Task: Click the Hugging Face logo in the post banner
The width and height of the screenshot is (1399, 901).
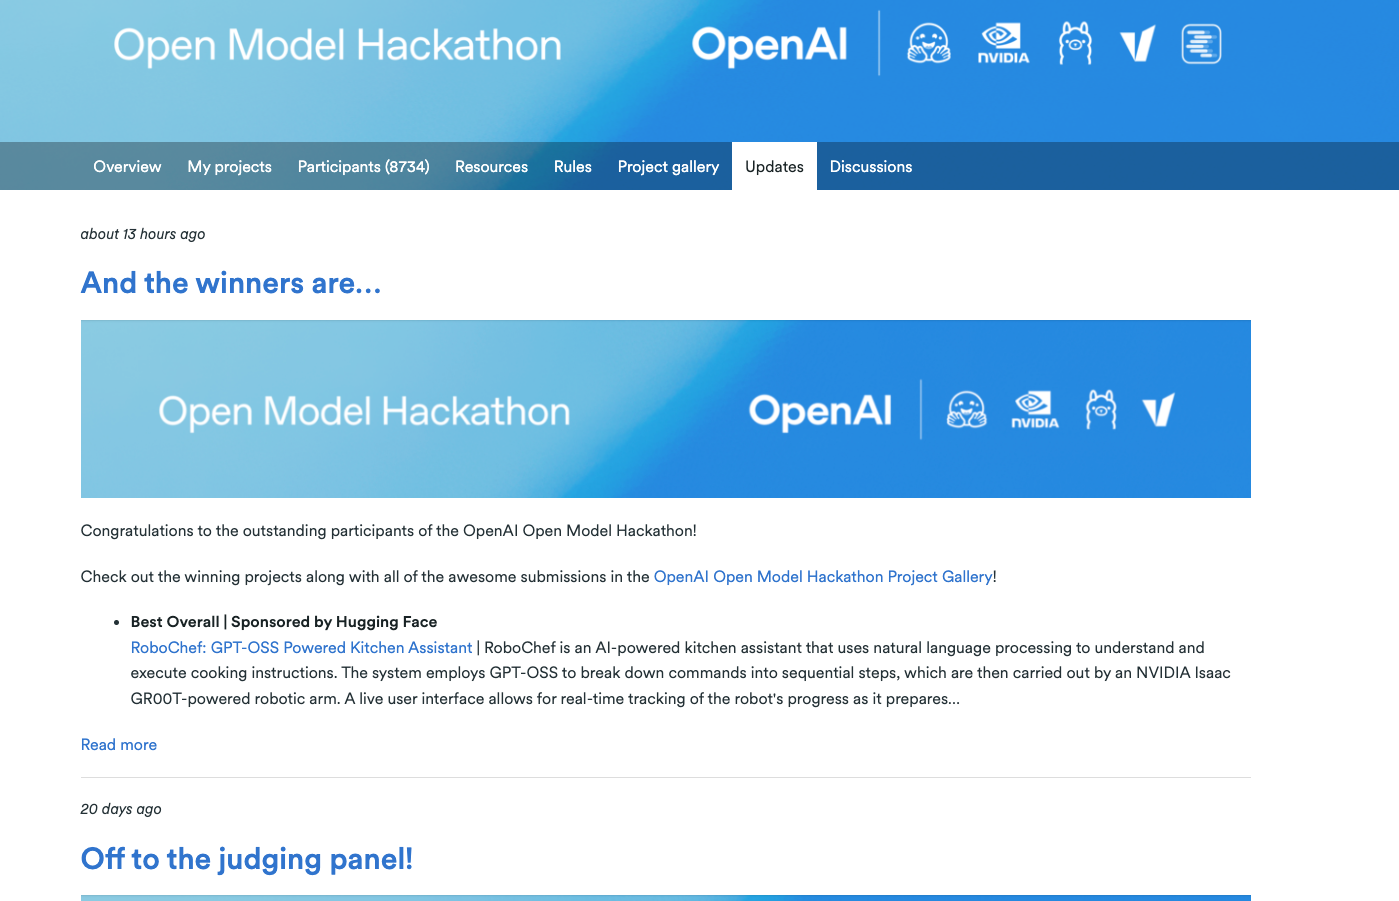Action: pos(966,409)
